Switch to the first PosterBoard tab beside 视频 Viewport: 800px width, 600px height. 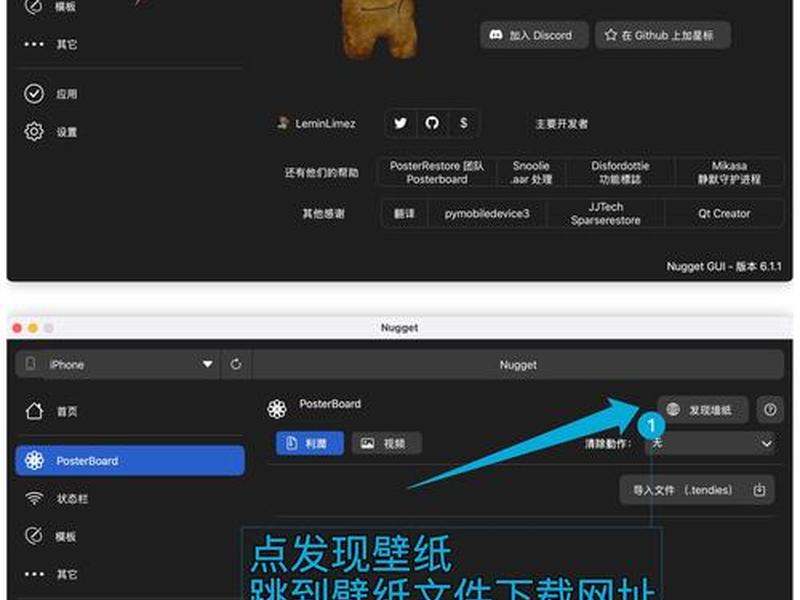tap(310, 443)
